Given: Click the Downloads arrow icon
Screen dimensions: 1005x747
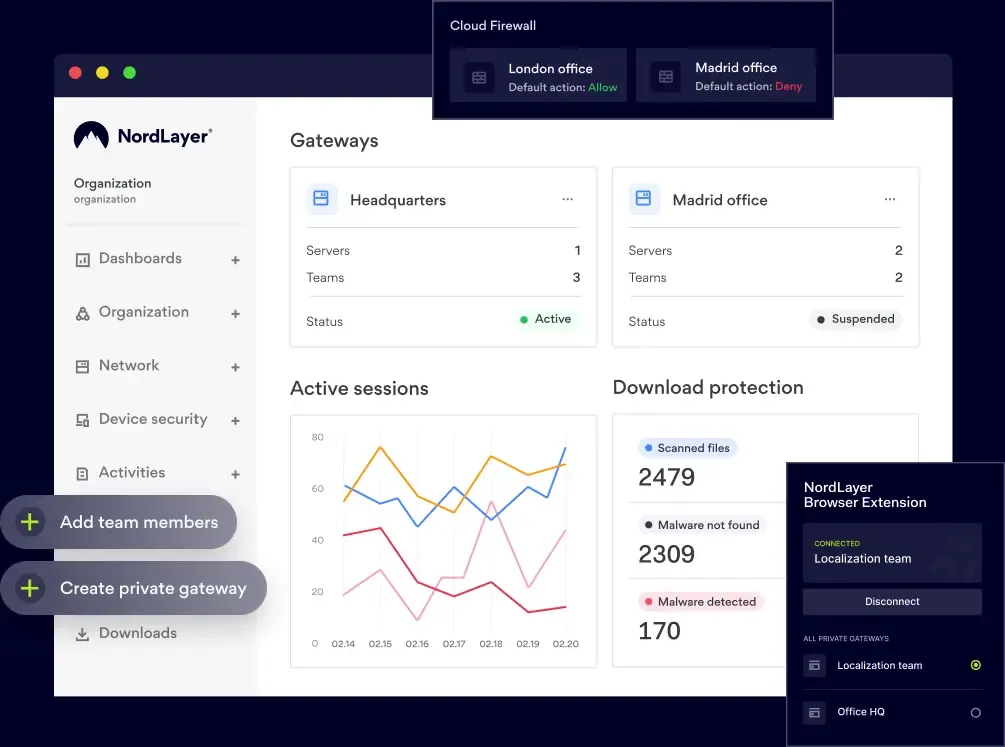Looking at the screenshot, I should point(83,634).
